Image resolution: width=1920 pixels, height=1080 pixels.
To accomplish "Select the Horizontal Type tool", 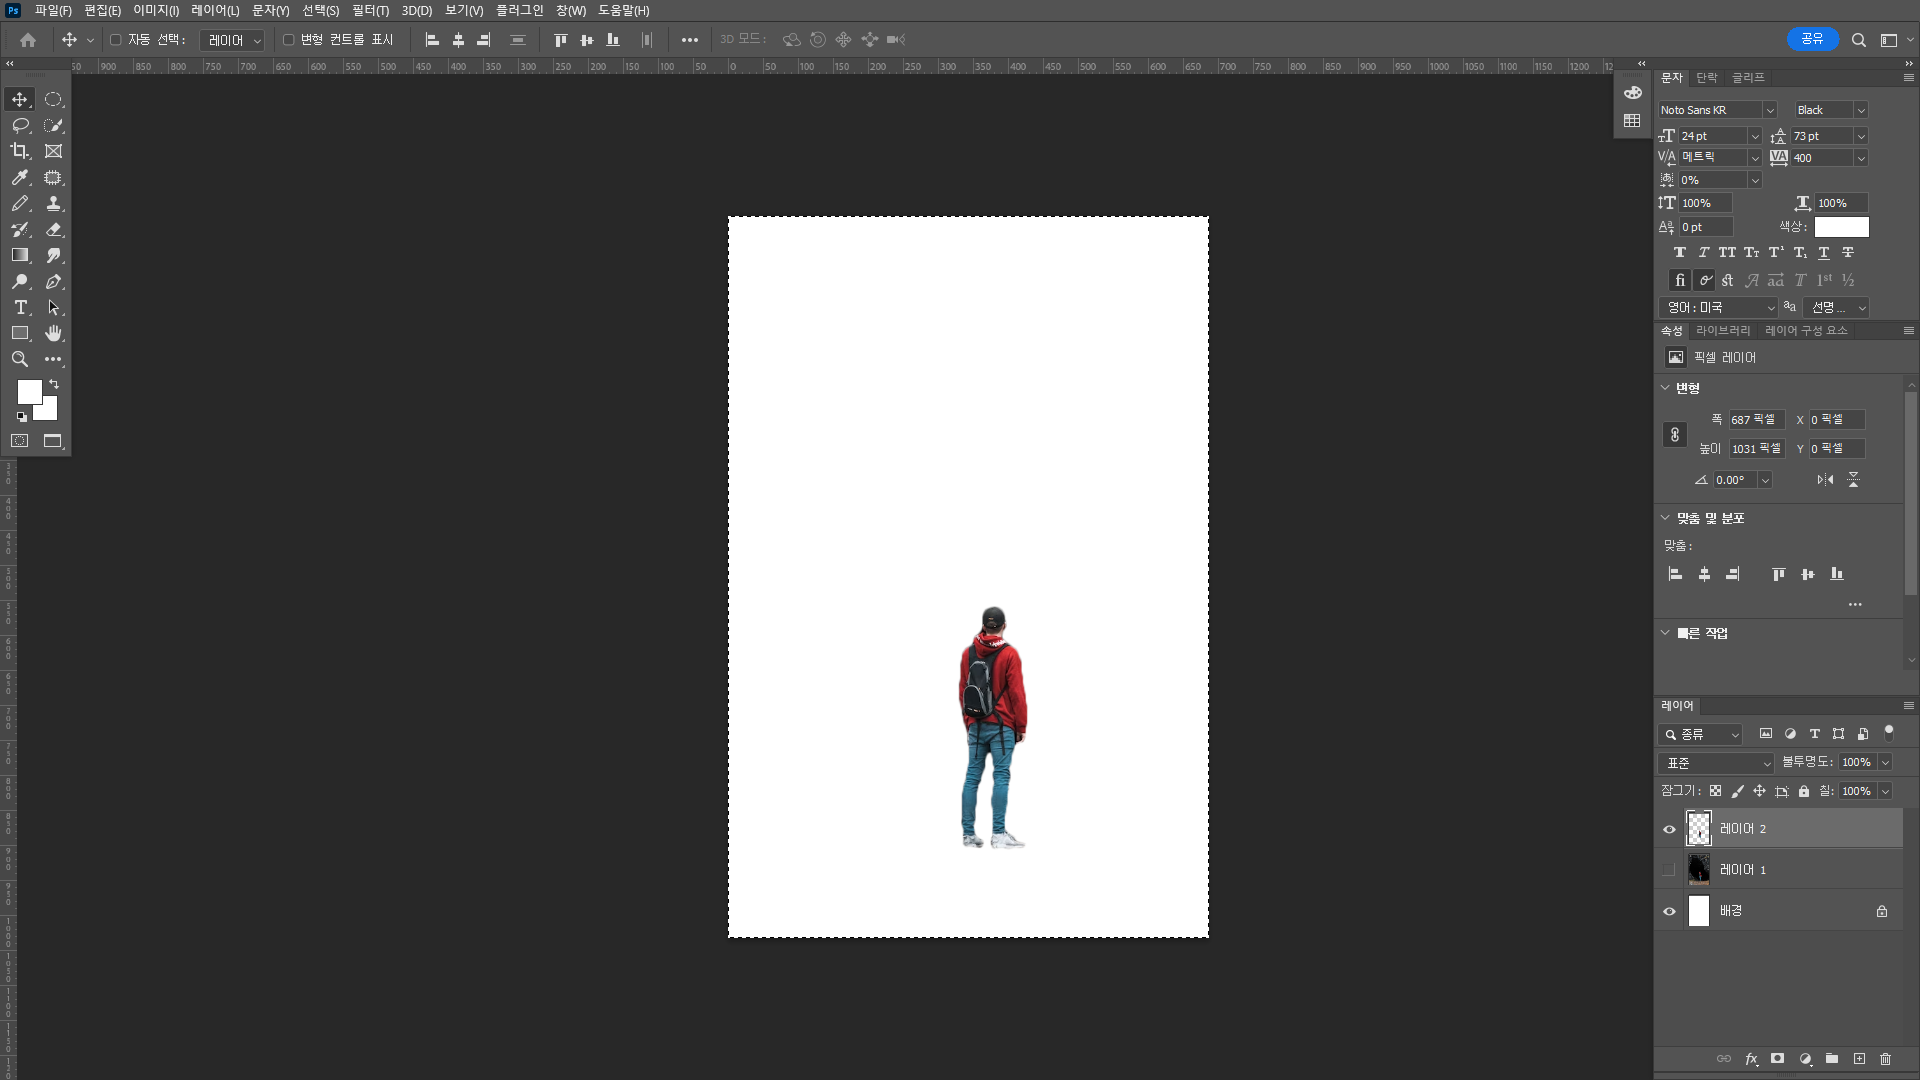I will (20, 308).
